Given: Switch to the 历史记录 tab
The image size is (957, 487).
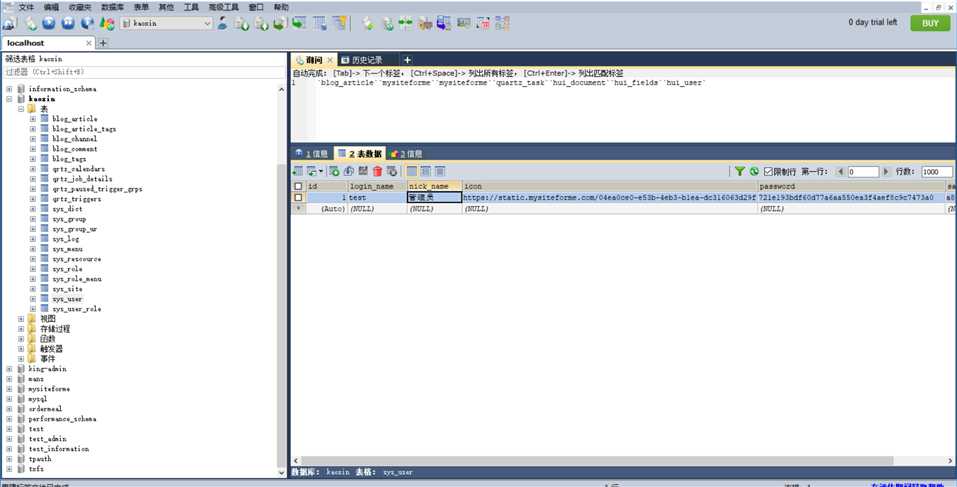Looking at the screenshot, I should click(x=366, y=60).
